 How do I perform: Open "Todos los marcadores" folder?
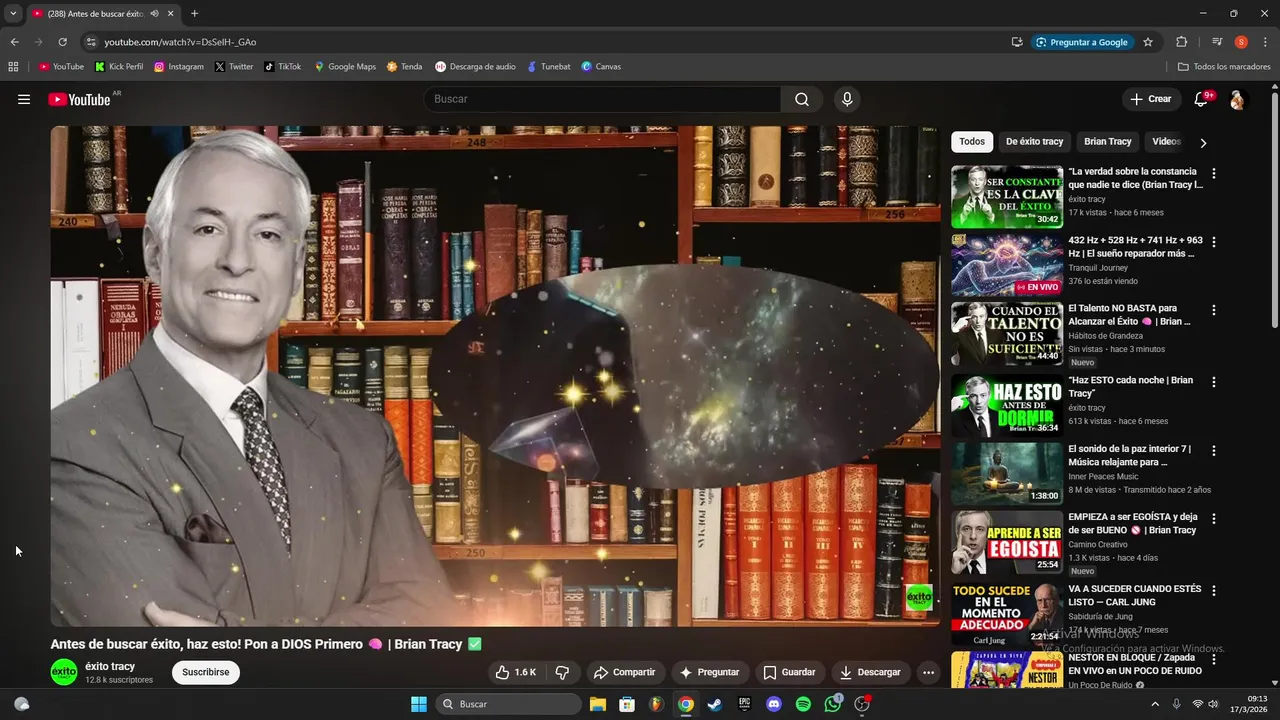click(x=1224, y=67)
